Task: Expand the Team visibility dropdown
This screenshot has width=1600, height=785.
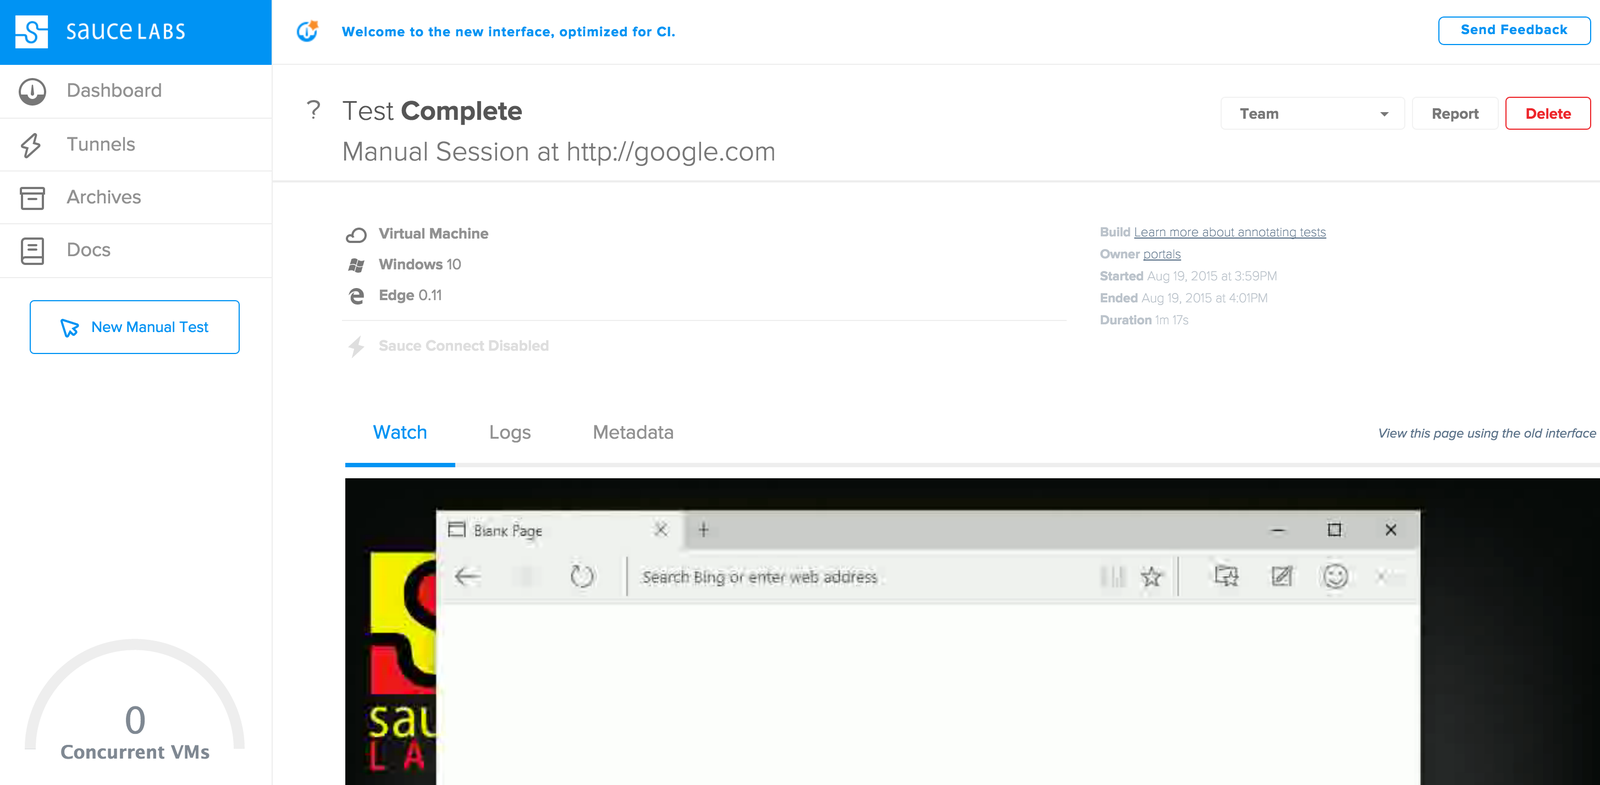Action: (x=1312, y=114)
